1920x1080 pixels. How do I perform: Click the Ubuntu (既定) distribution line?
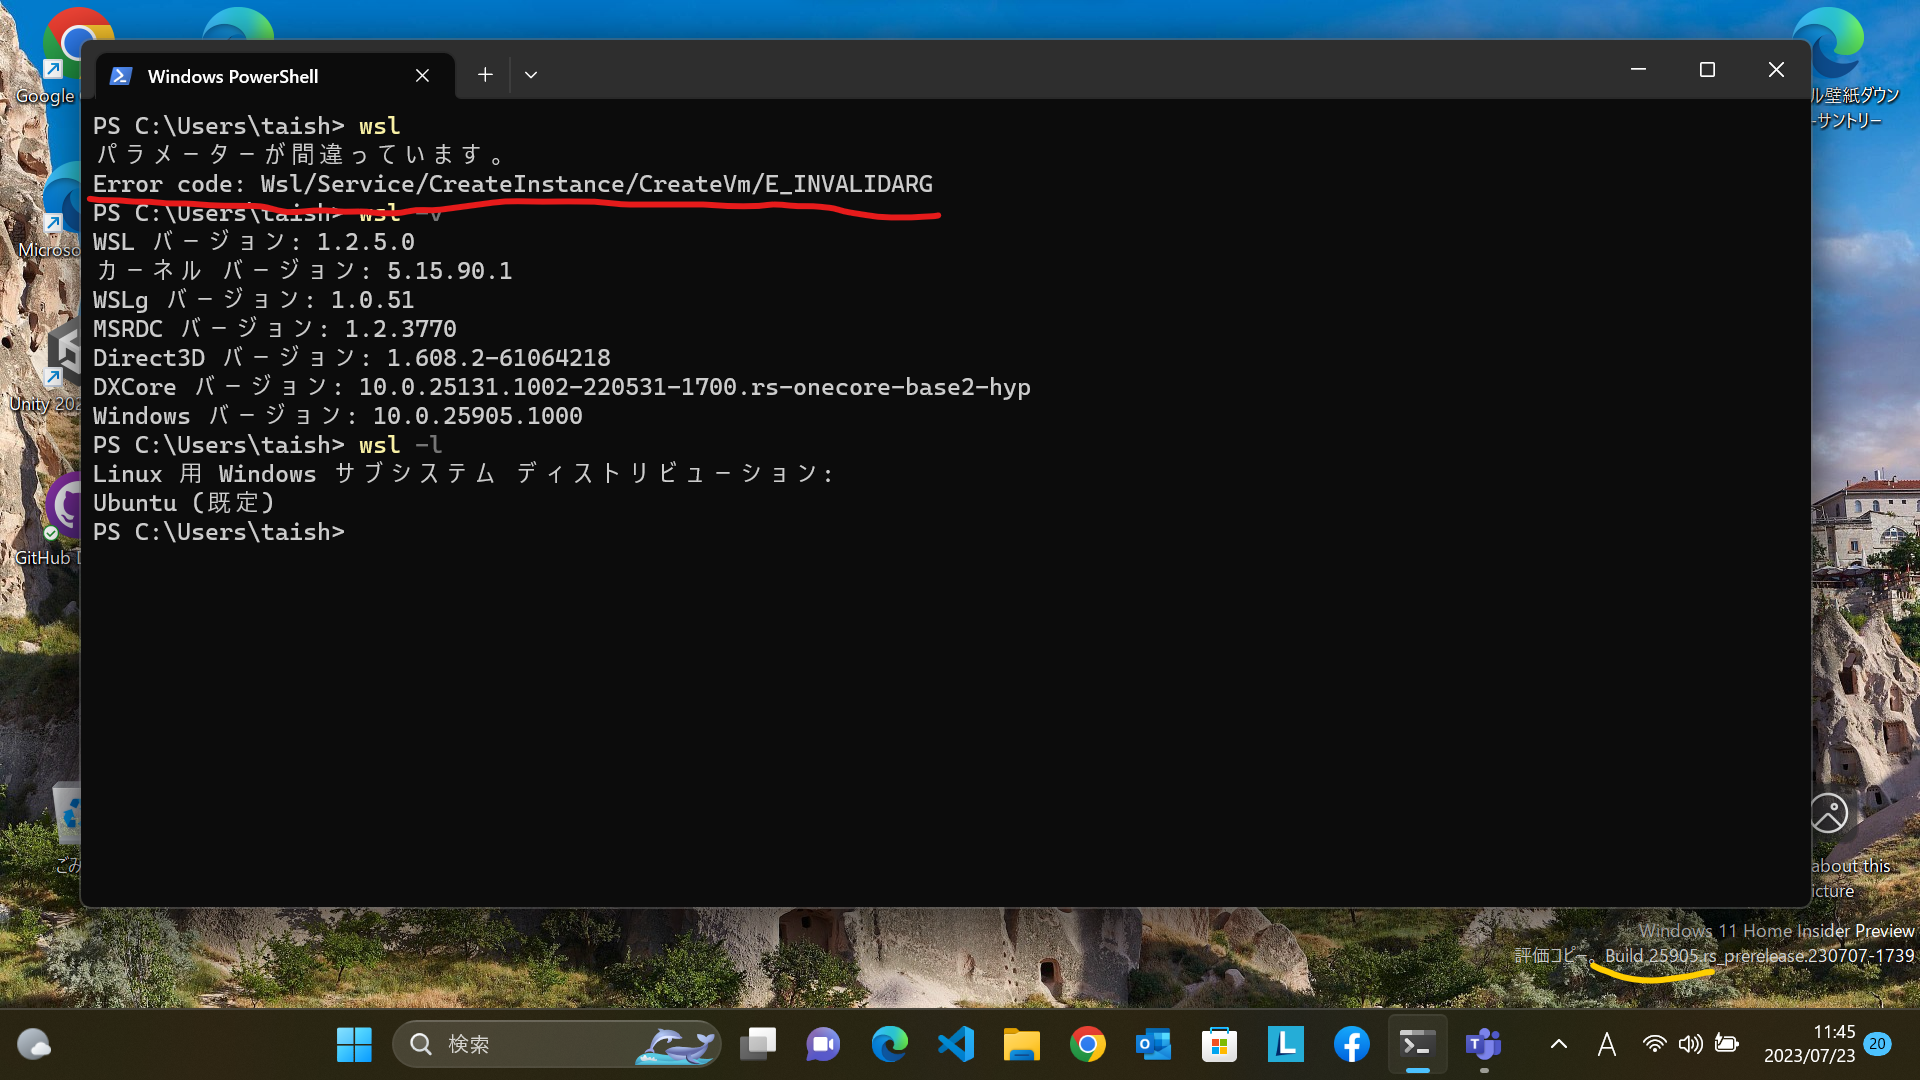(x=184, y=503)
